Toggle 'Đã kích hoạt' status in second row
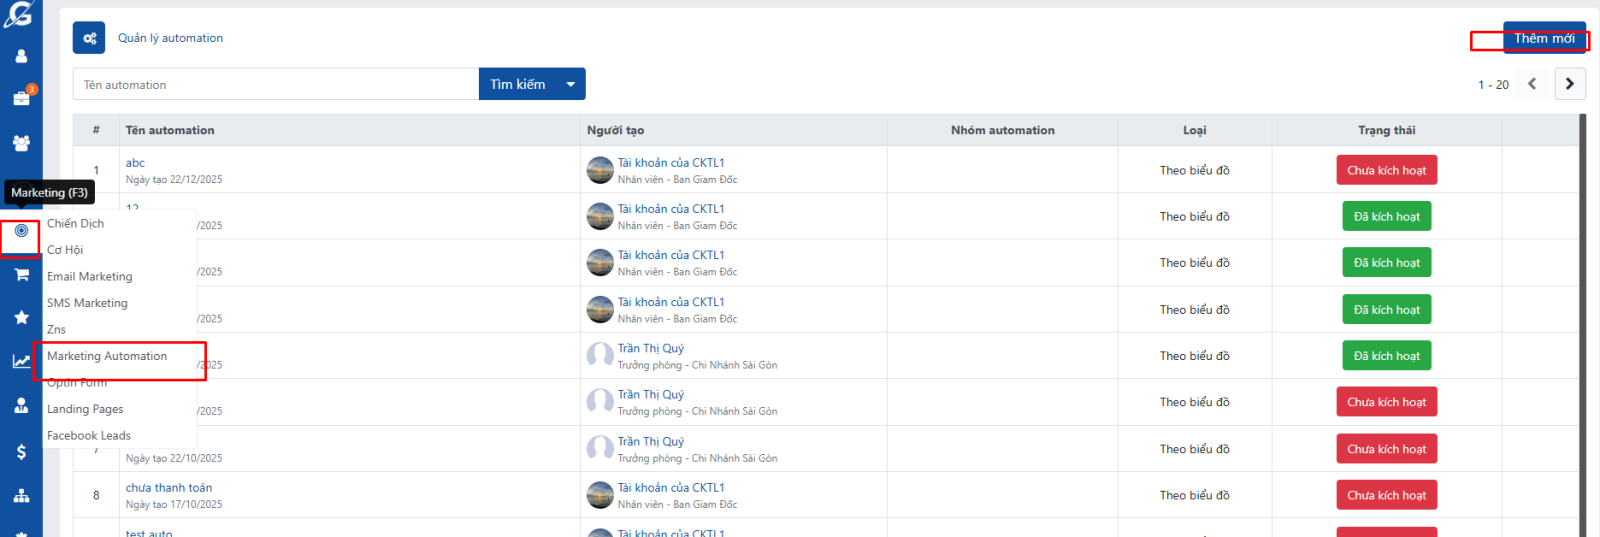The height and width of the screenshot is (537, 1600). coord(1386,217)
